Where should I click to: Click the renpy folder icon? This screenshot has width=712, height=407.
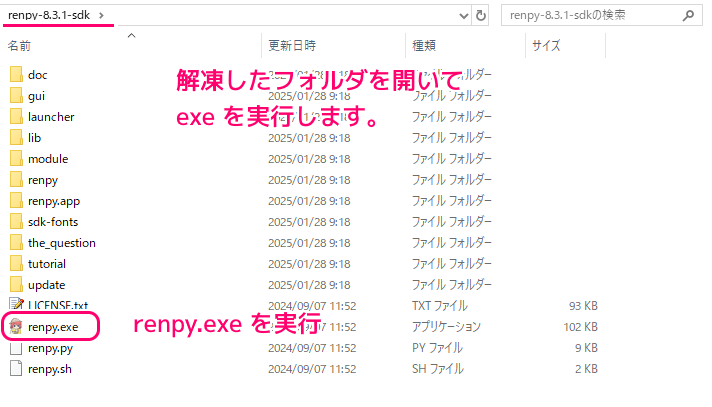point(16,180)
